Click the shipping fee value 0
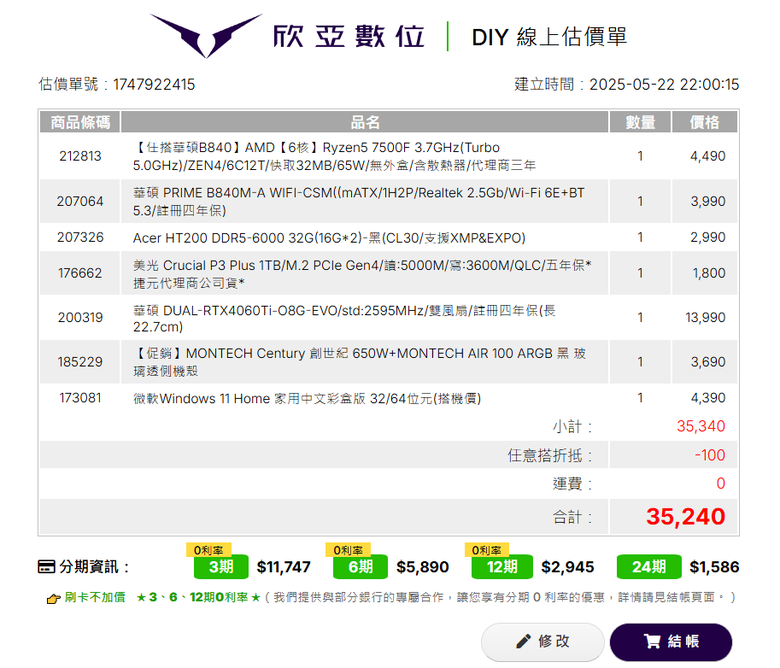Screen dimensions: 780x668 [720, 483]
